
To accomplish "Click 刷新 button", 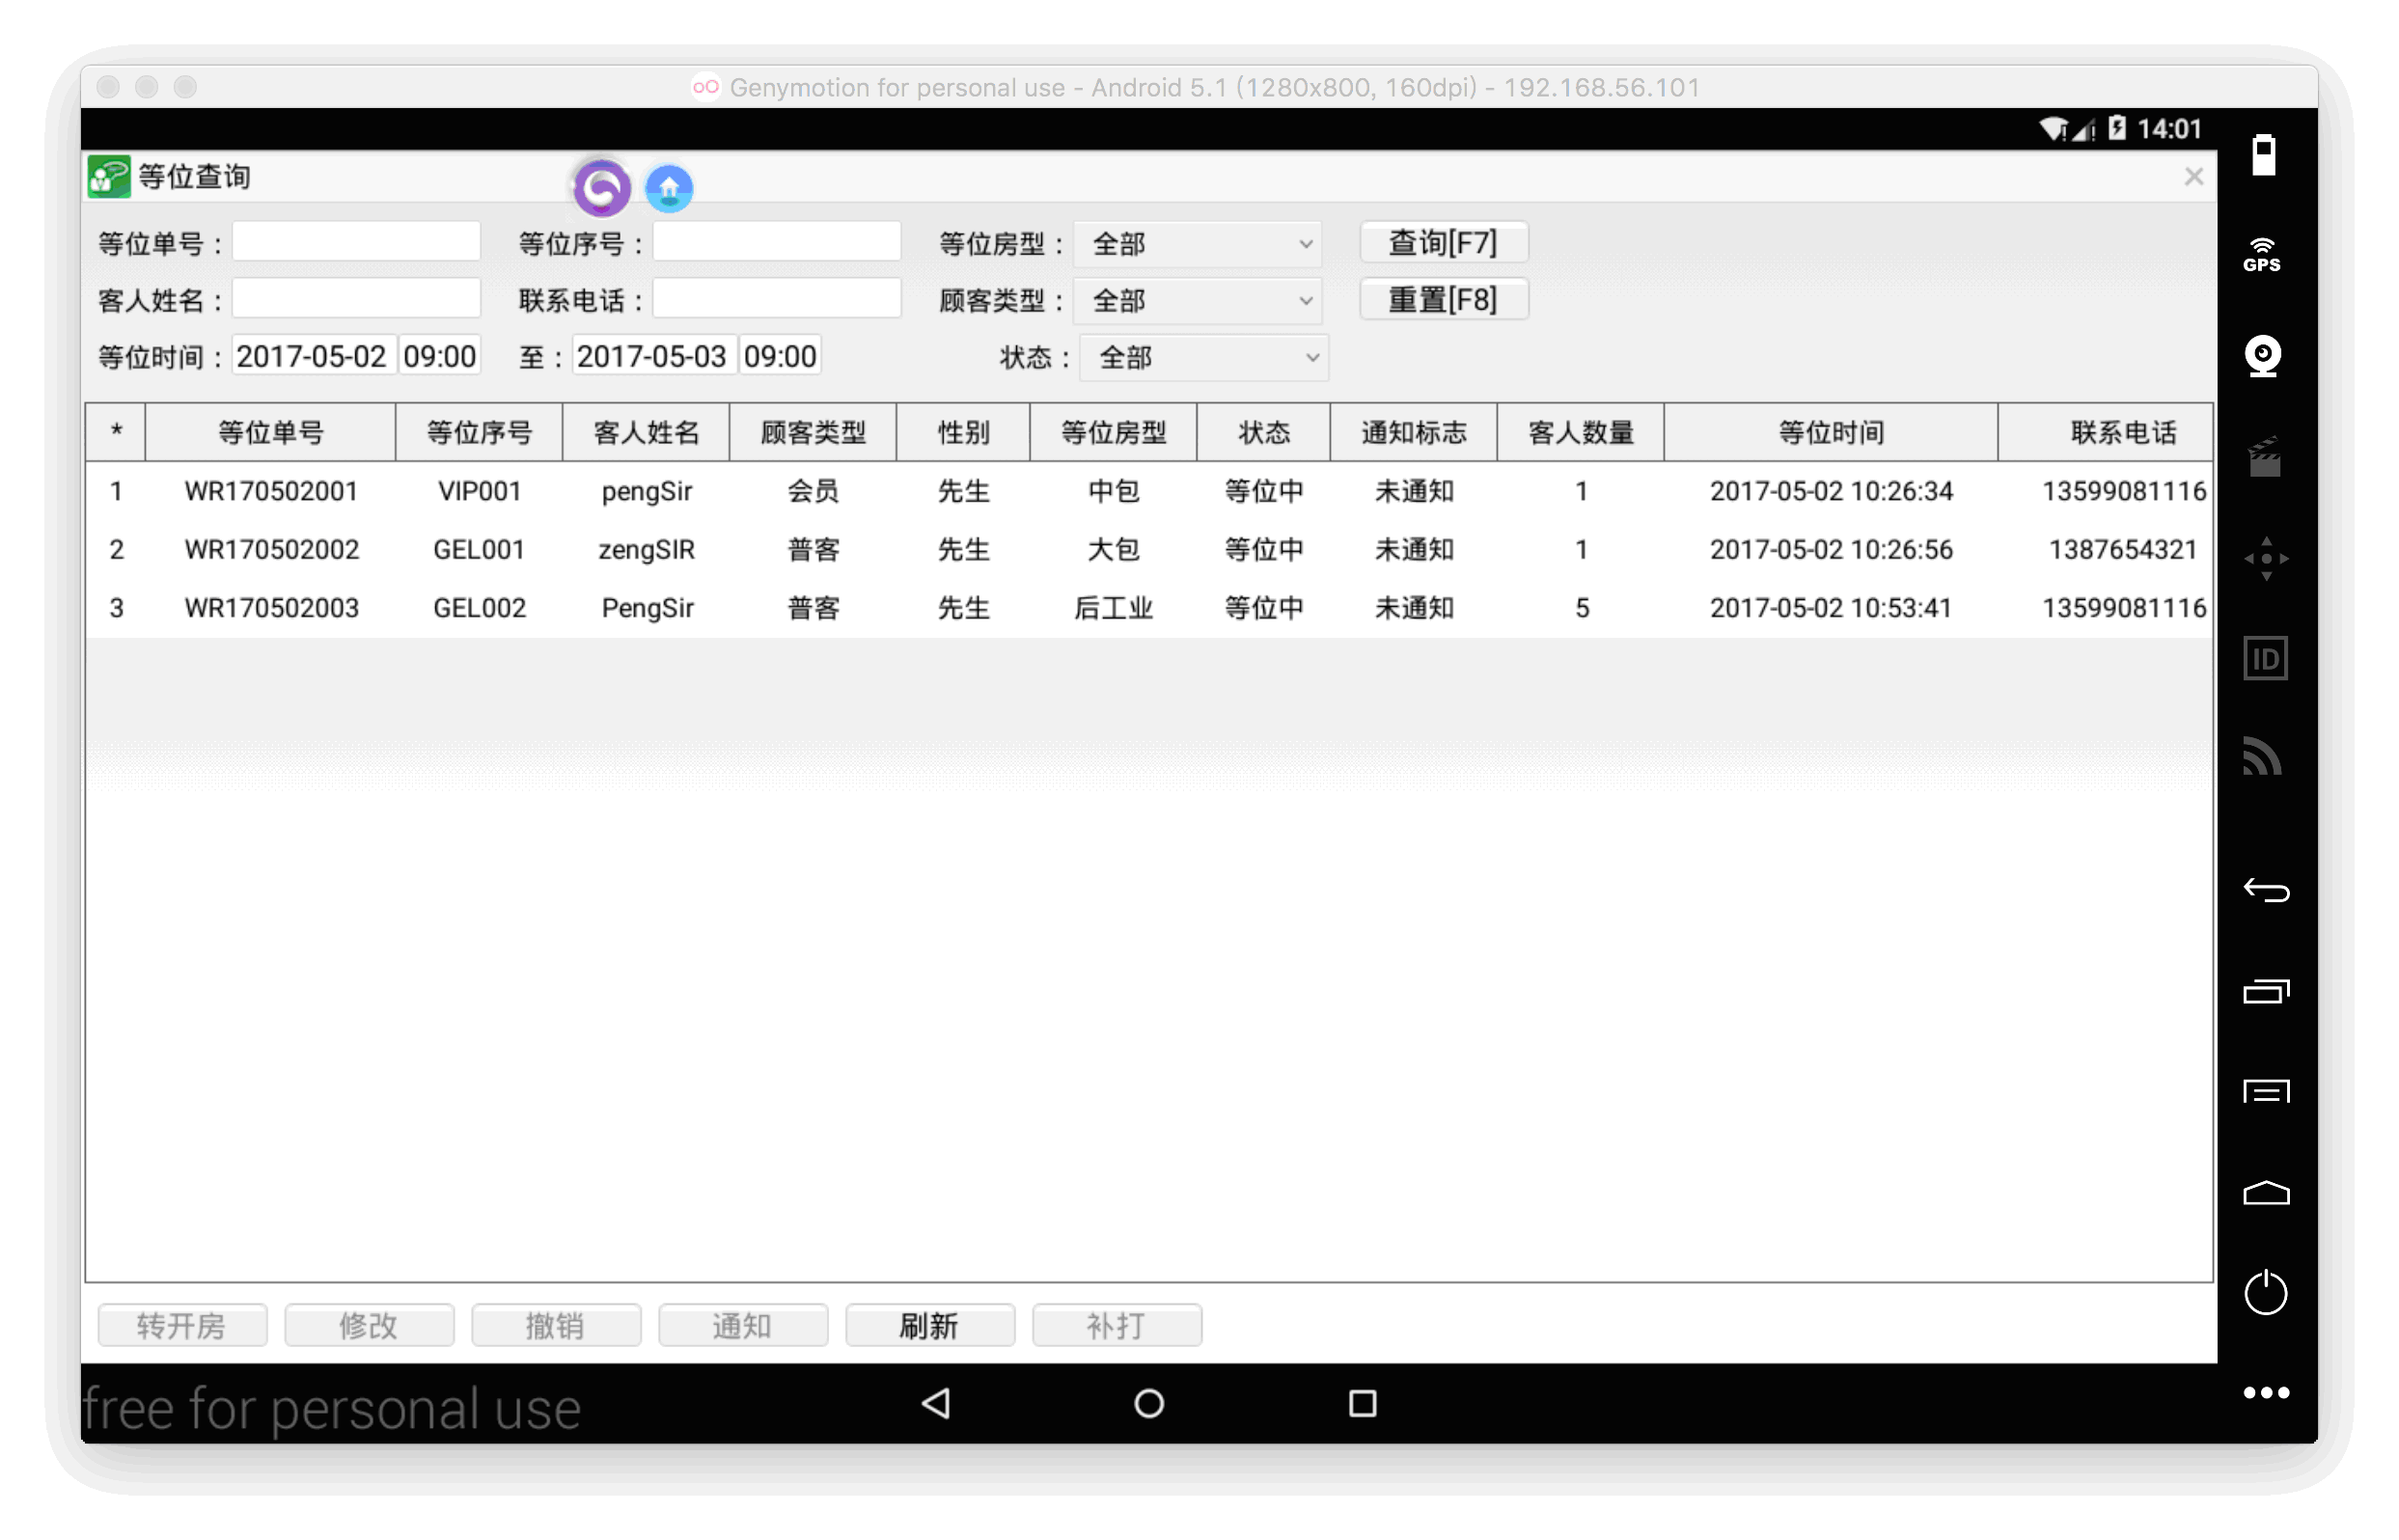I will pyautogui.click(x=929, y=1326).
